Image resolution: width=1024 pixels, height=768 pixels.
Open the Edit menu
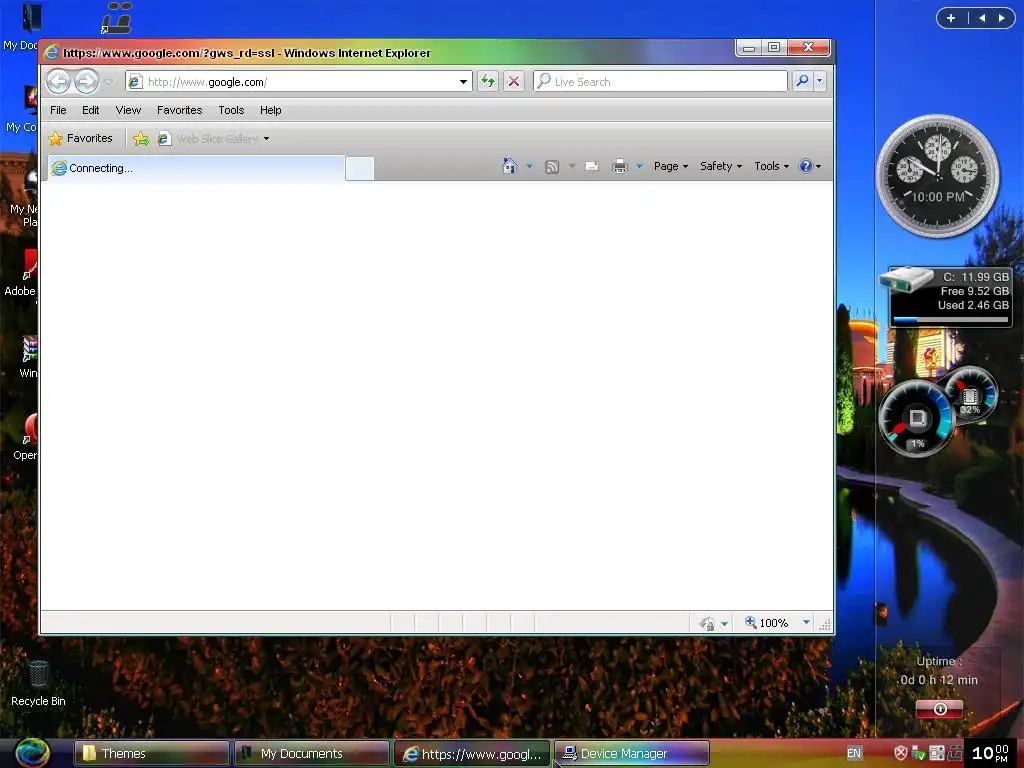click(91, 110)
